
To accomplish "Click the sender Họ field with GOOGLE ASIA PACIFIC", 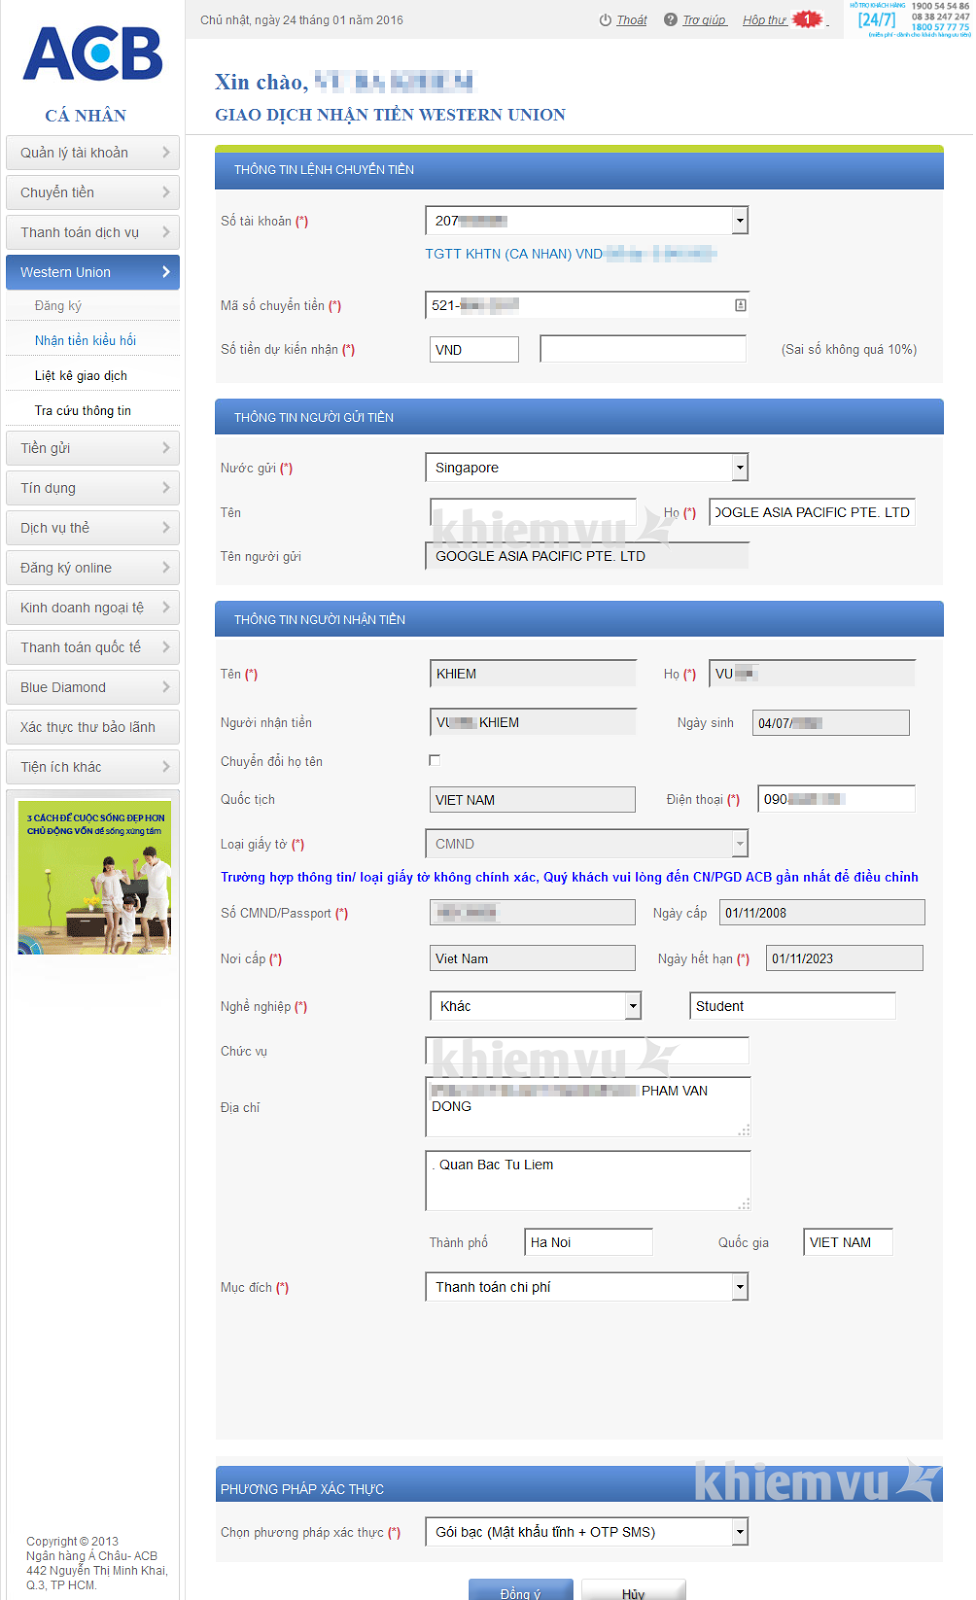I will tap(812, 512).
